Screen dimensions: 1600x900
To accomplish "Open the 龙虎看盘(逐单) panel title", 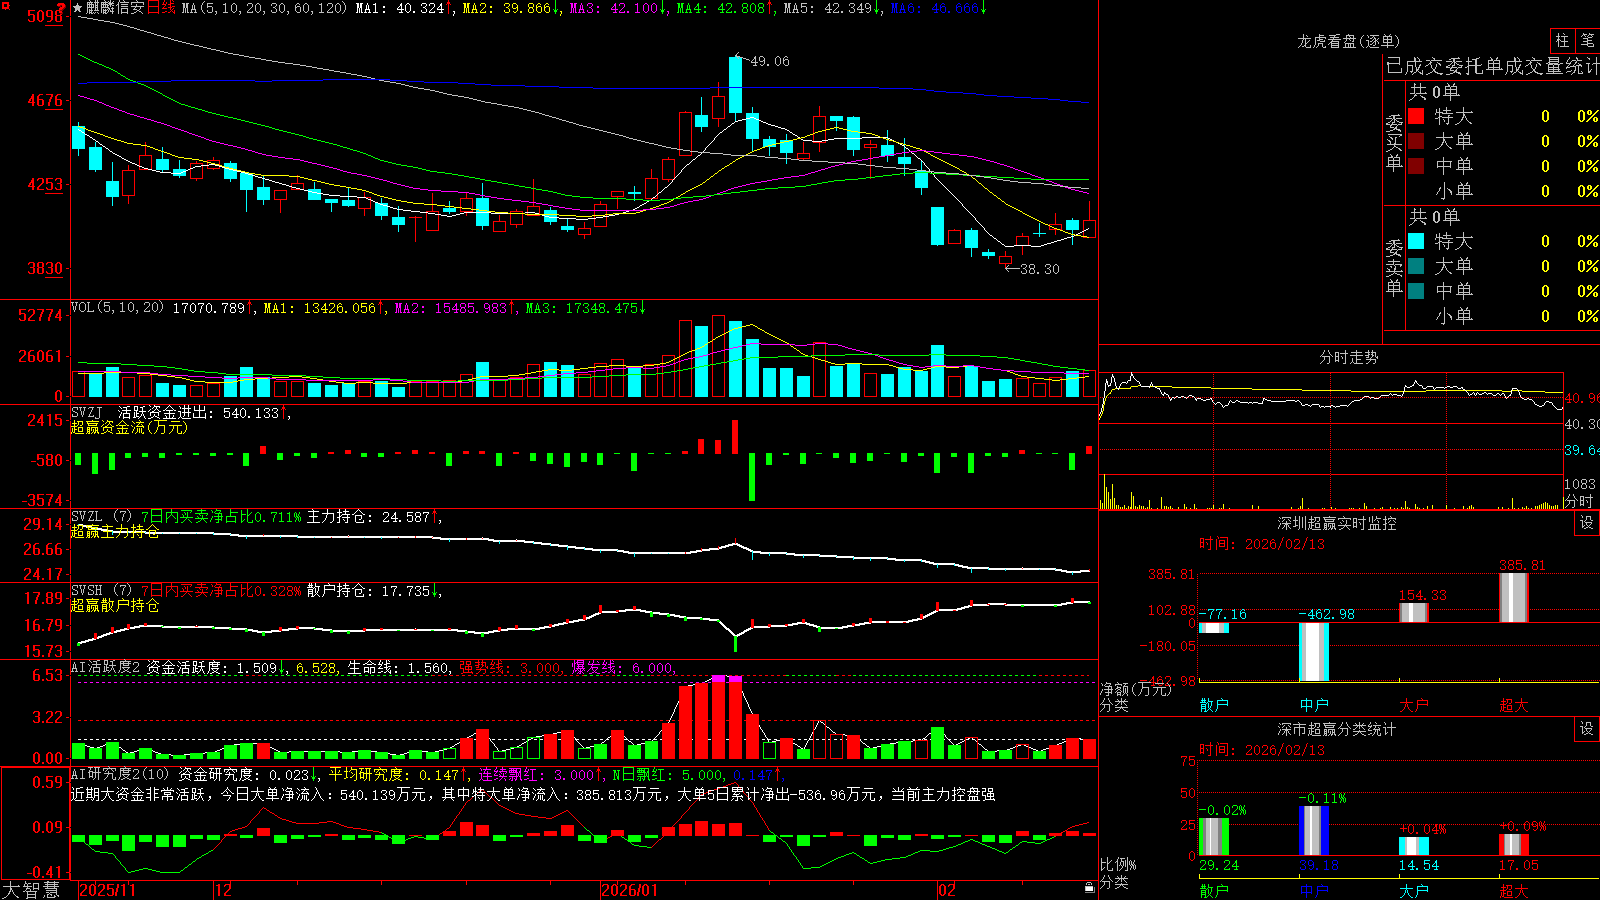I will click(x=1348, y=41).
